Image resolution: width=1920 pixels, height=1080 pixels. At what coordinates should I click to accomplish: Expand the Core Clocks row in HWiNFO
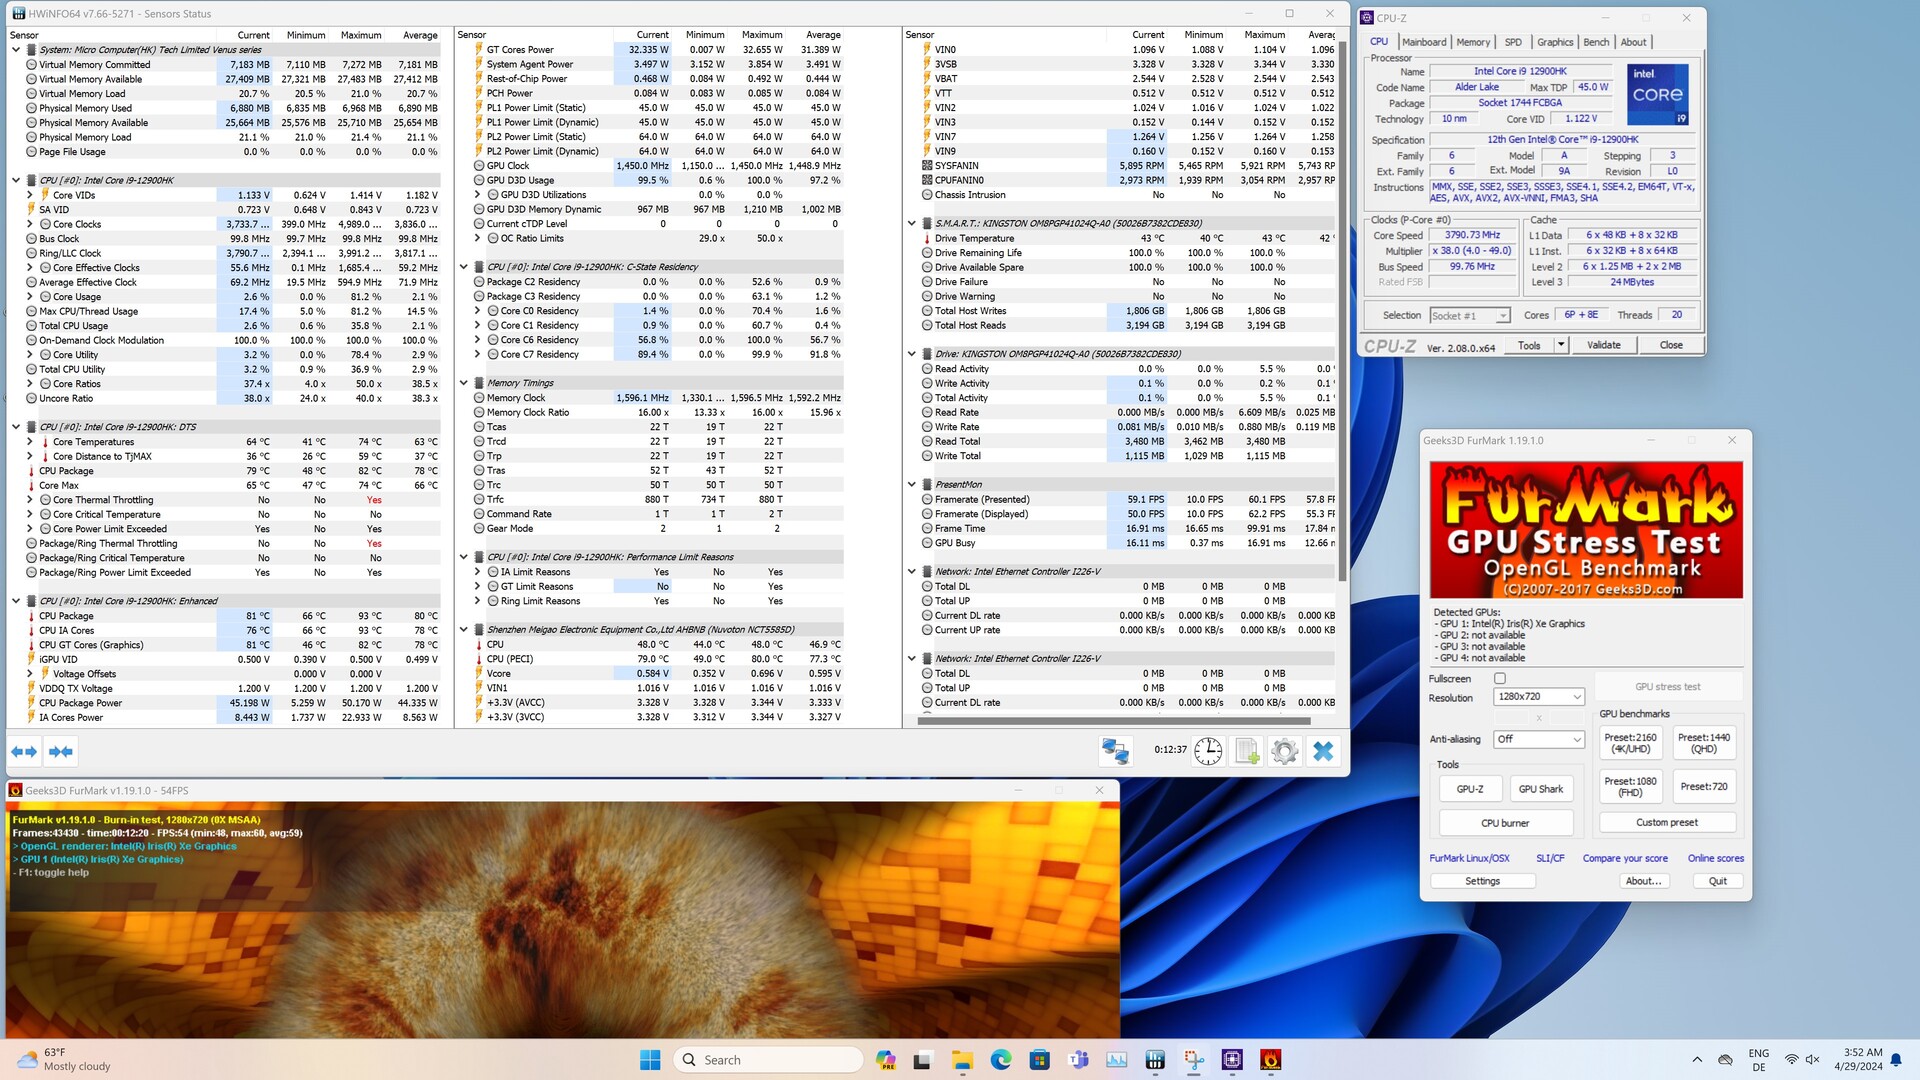coord(30,224)
